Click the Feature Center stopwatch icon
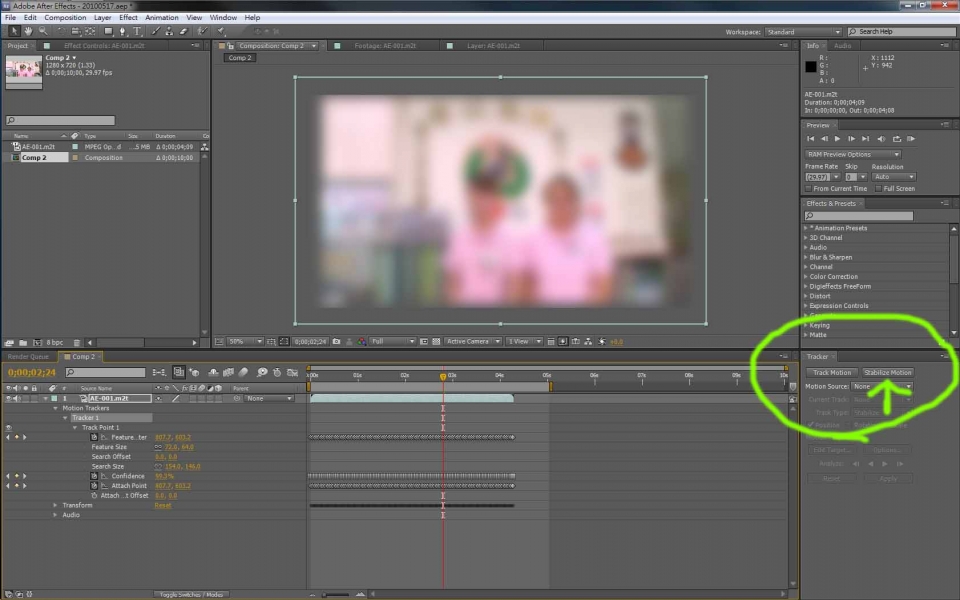This screenshot has width=960, height=600. pyautogui.click(x=94, y=437)
